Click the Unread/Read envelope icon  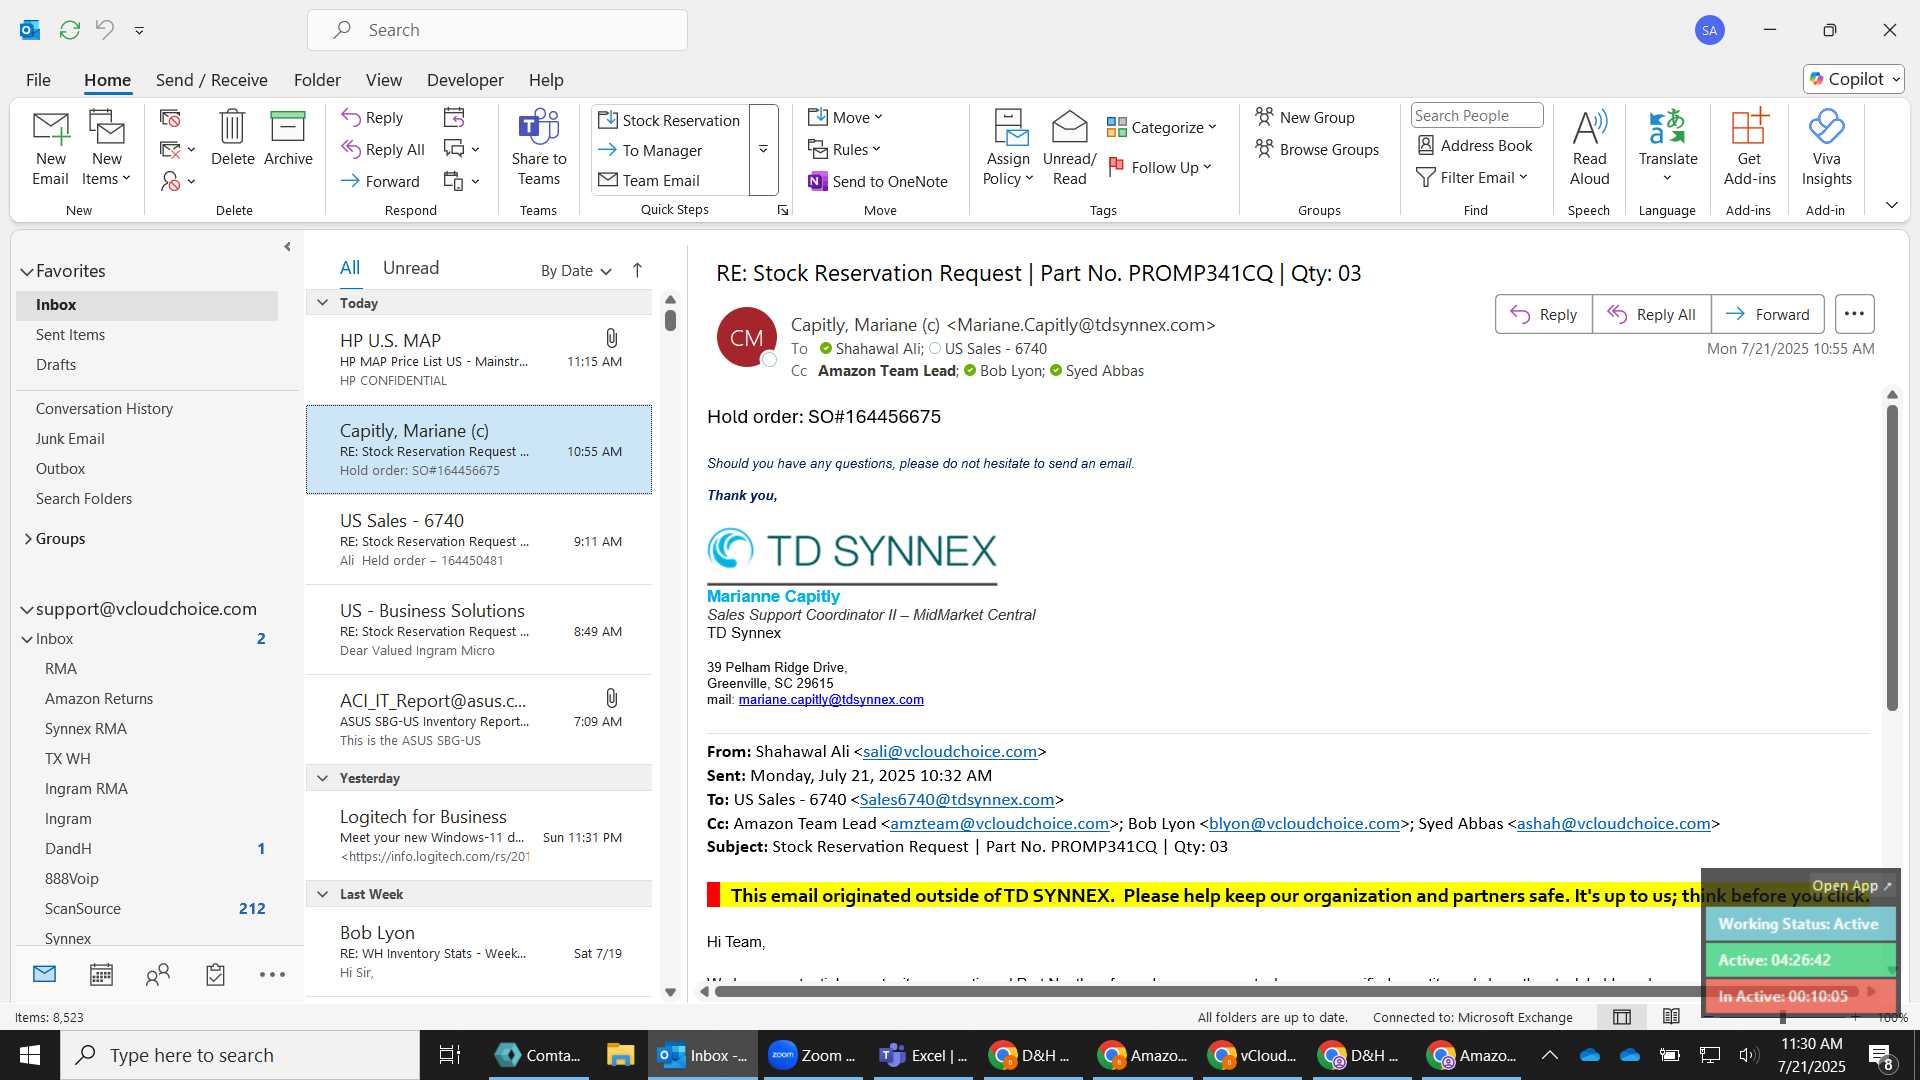point(1069,127)
